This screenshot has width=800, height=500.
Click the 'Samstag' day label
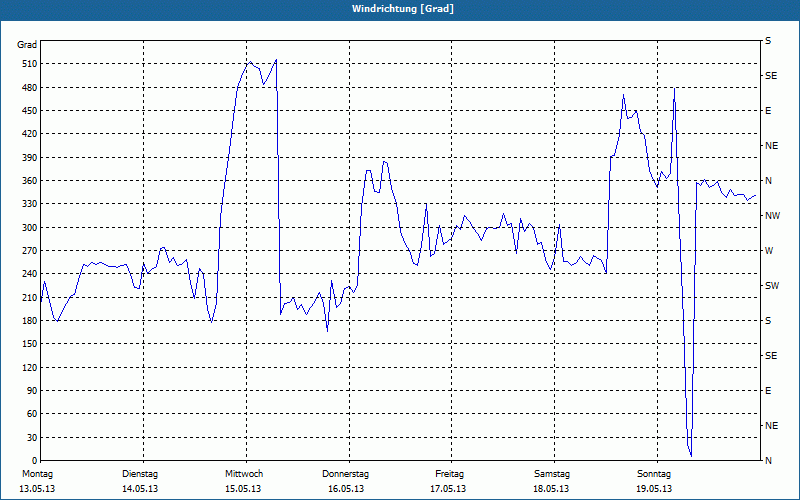(552, 474)
